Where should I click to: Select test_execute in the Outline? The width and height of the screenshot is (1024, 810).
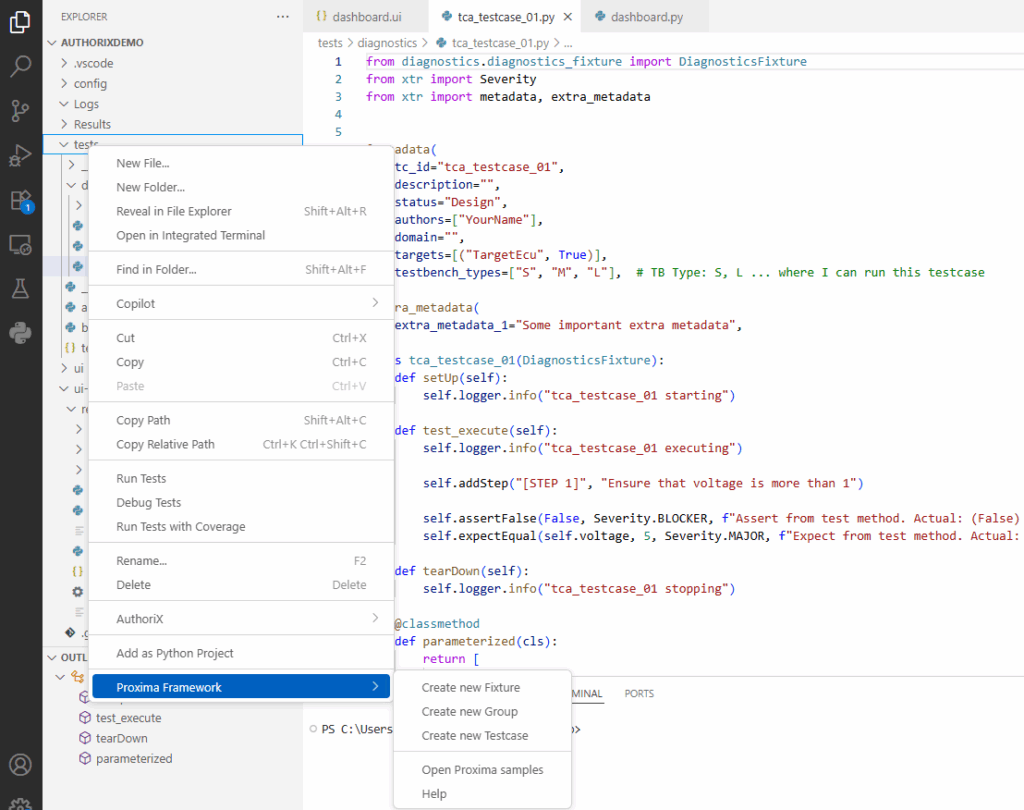pos(128,718)
